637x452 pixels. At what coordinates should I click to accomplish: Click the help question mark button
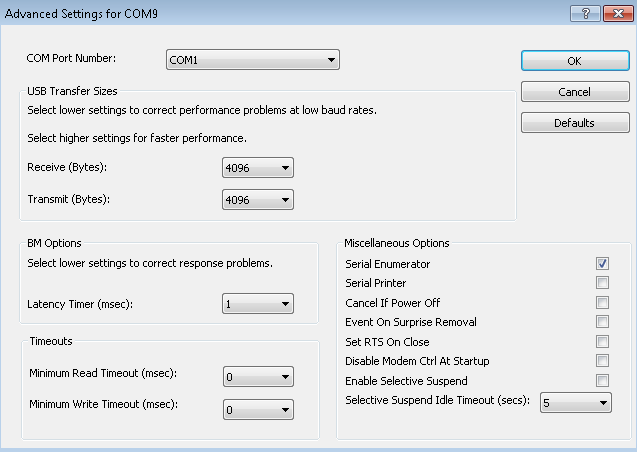pos(585,14)
